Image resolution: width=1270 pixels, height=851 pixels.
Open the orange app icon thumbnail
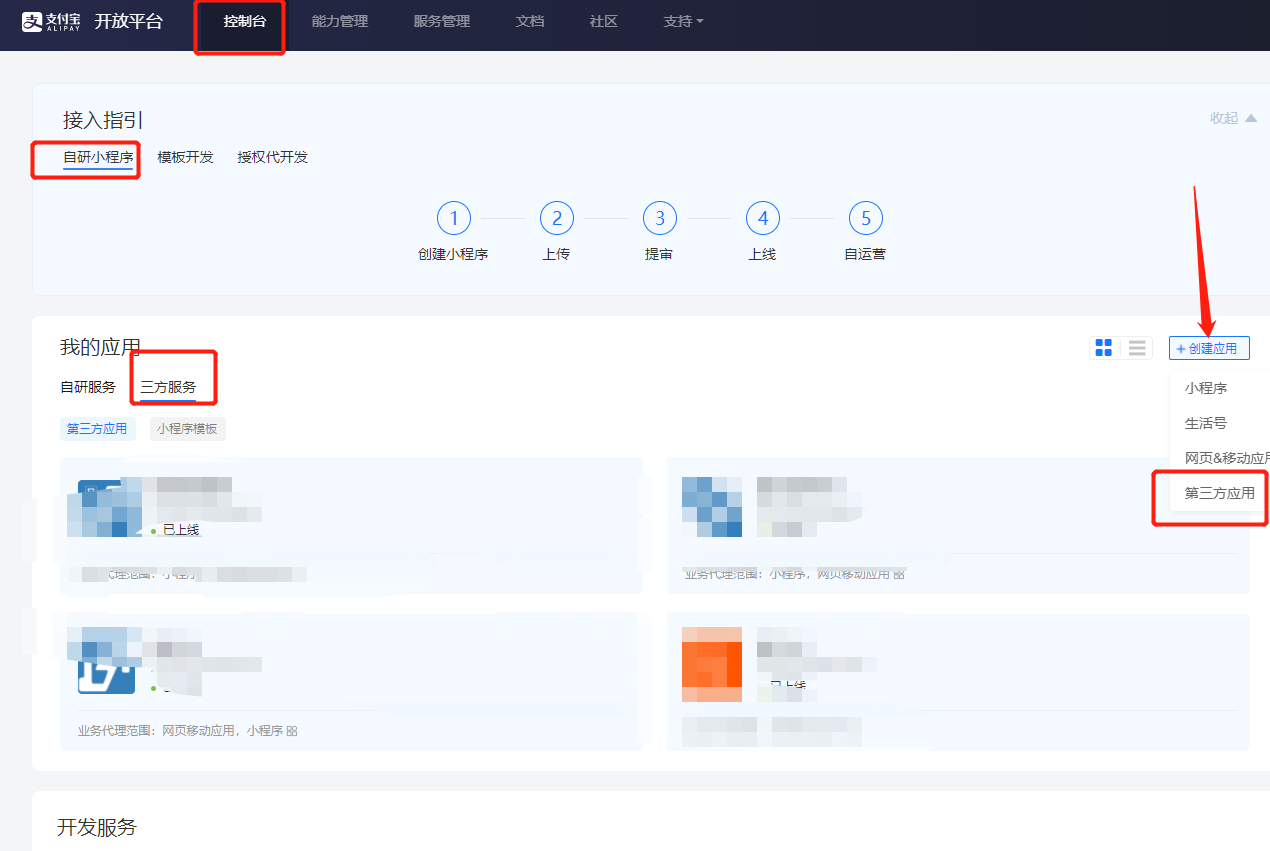point(712,665)
